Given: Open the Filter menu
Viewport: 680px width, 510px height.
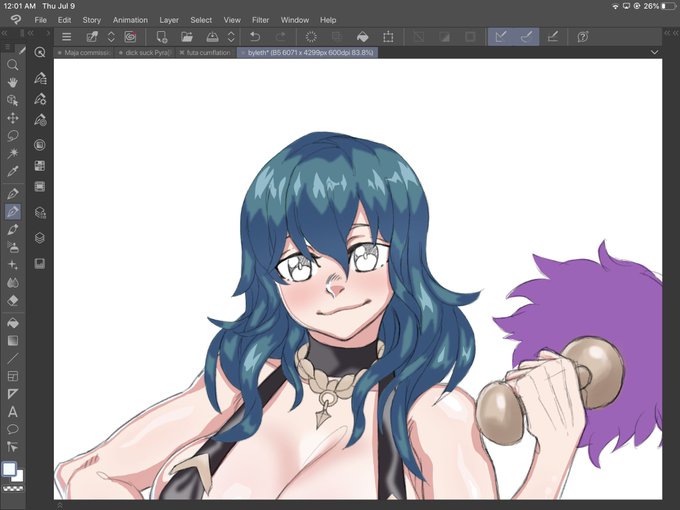Looking at the screenshot, I should point(260,20).
